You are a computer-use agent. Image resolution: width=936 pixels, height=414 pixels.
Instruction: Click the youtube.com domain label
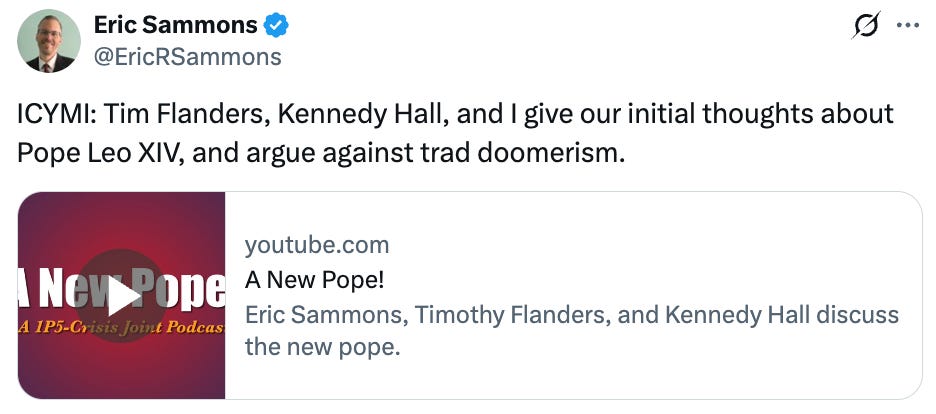pos(317,245)
